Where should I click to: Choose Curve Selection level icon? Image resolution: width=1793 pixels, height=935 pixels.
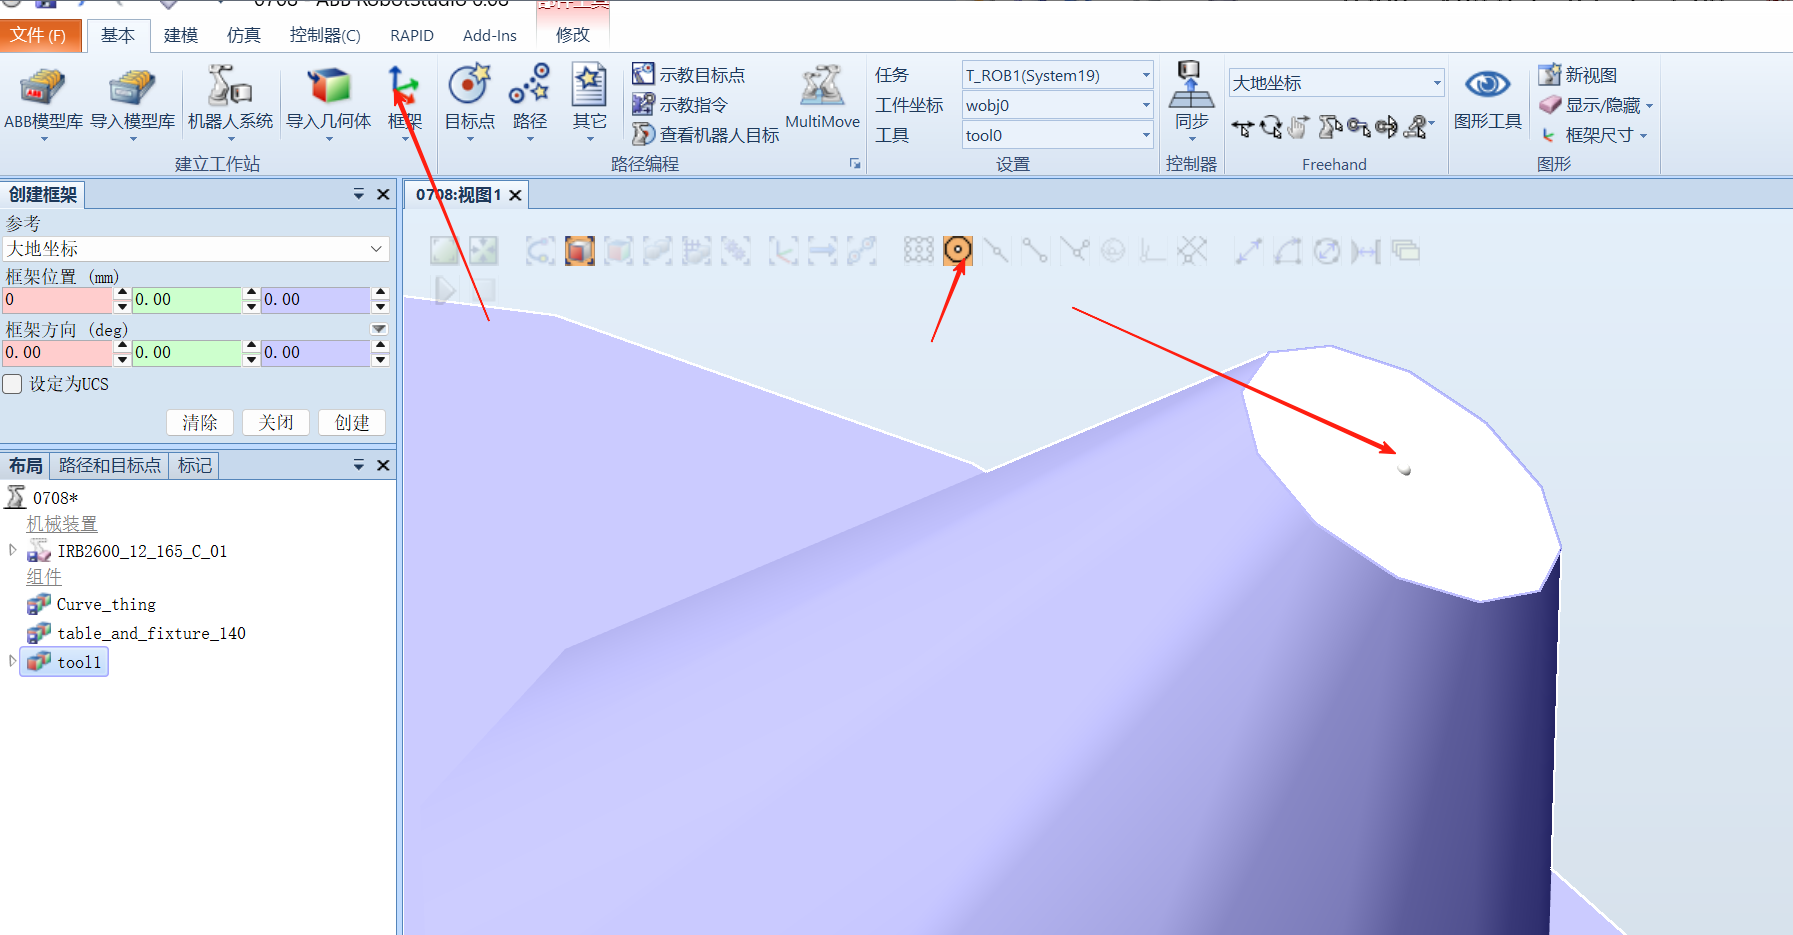coord(540,250)
